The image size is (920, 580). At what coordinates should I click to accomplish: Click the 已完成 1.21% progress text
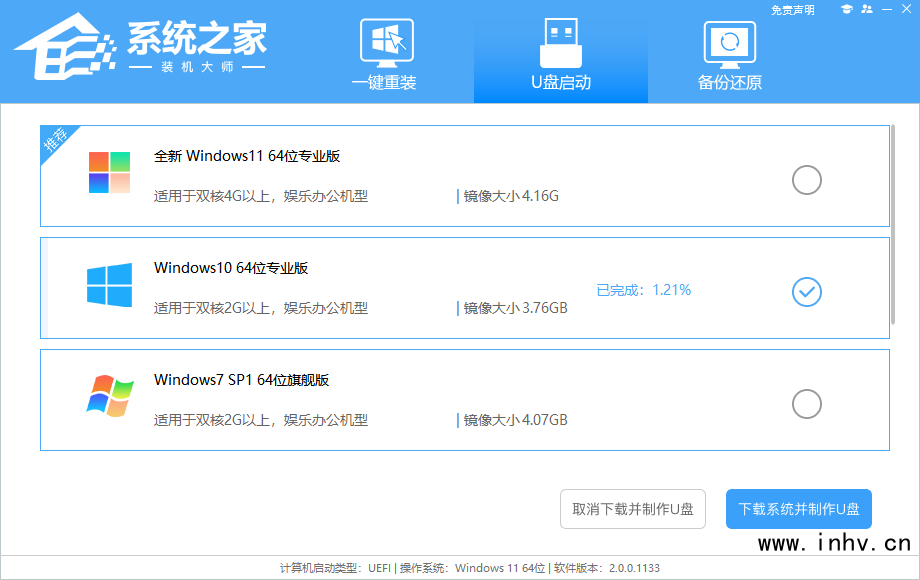643,290
